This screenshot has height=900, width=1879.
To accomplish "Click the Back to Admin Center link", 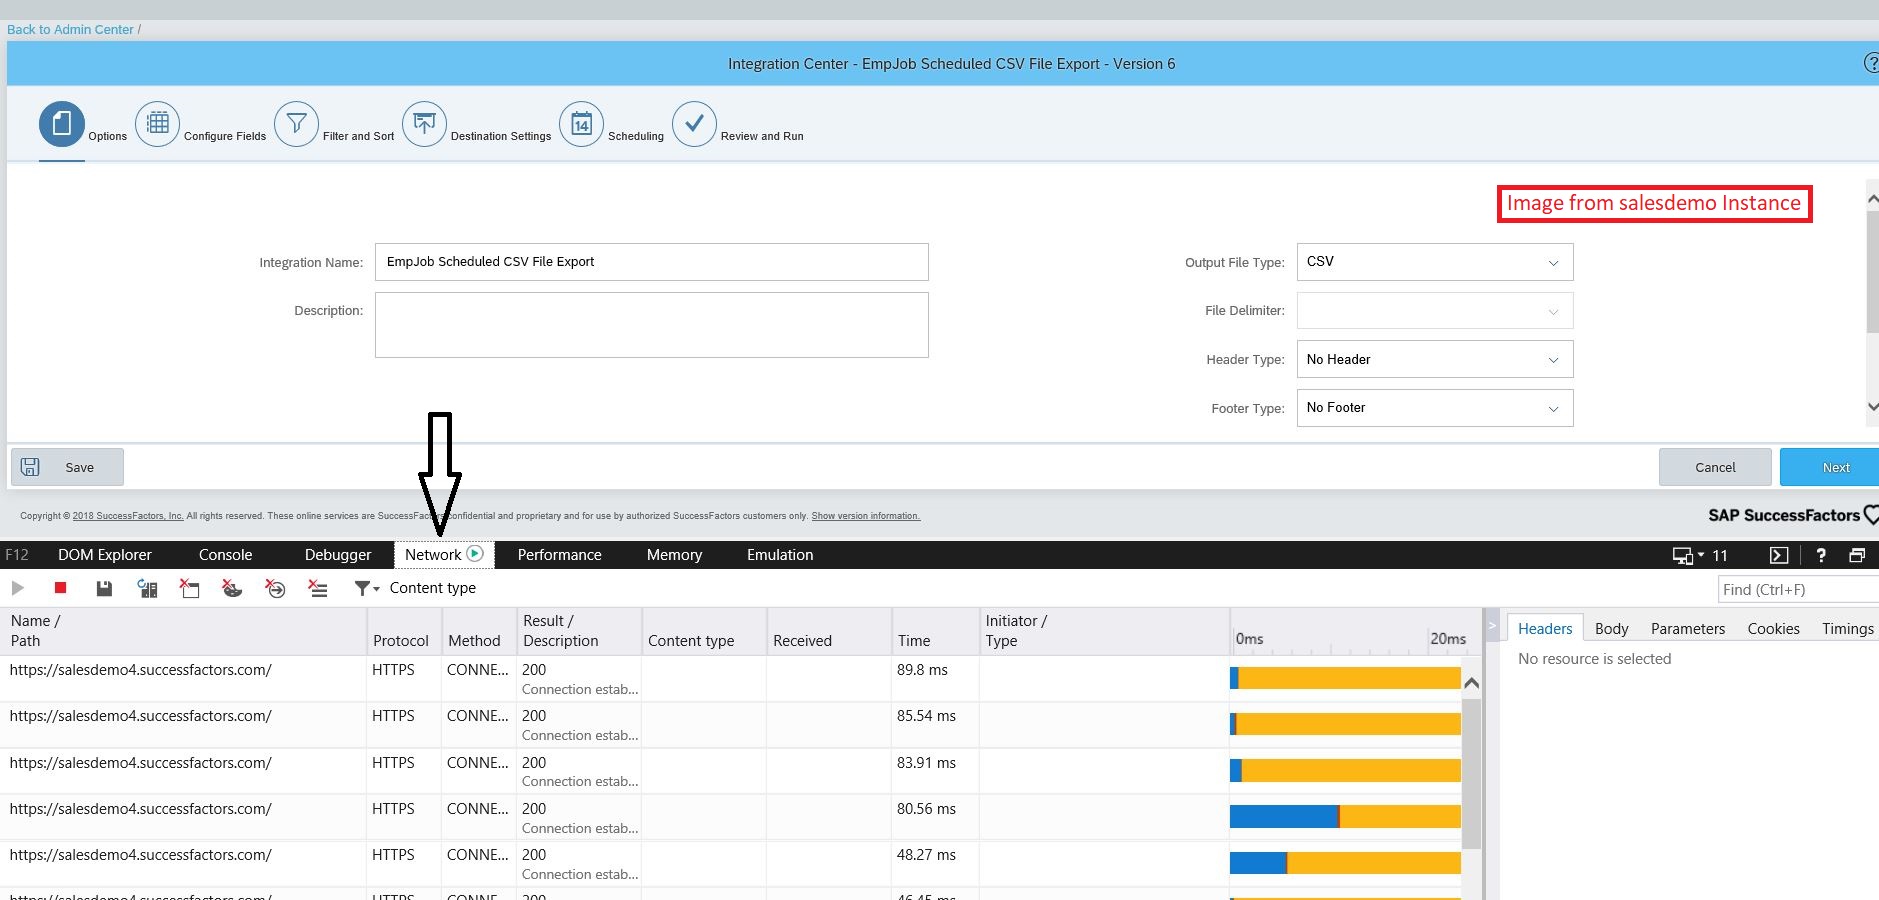I will (x=70, y=29).
